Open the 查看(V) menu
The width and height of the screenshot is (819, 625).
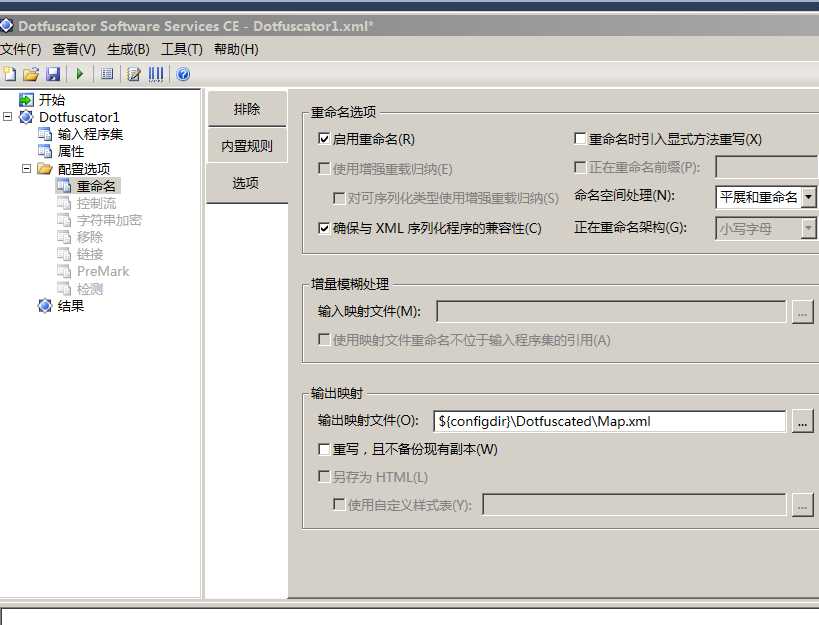[74, 49]
